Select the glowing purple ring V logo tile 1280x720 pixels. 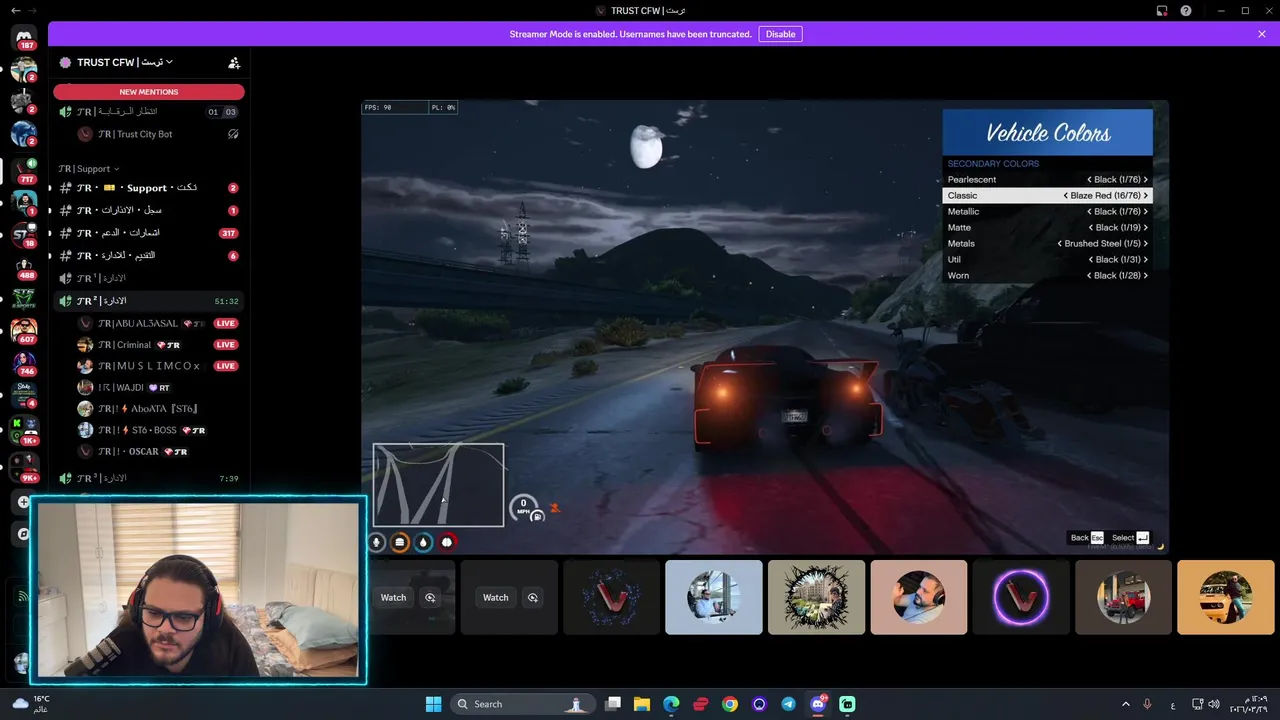coord(1020,597)
